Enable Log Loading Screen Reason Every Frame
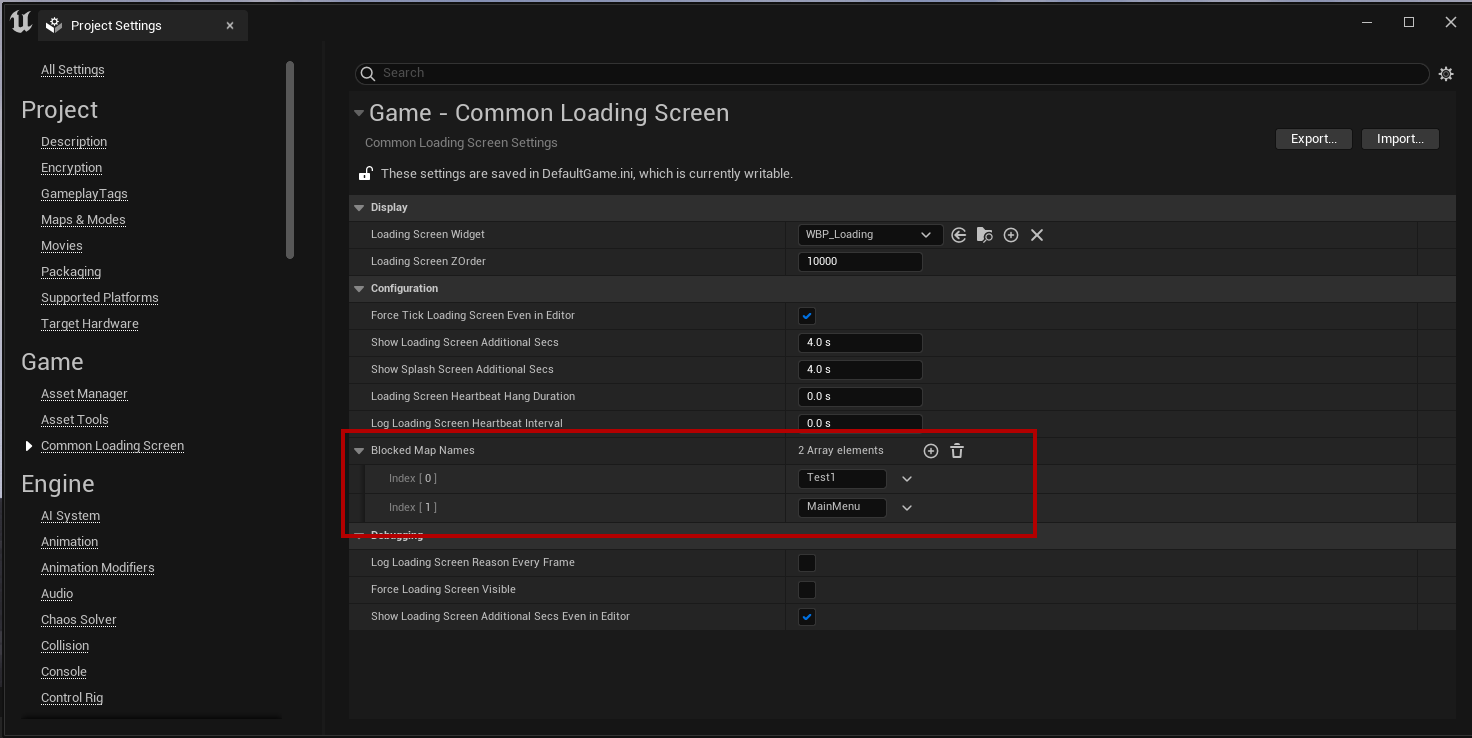Viewport: 1472px width, 738px height. tap(807, 563)
